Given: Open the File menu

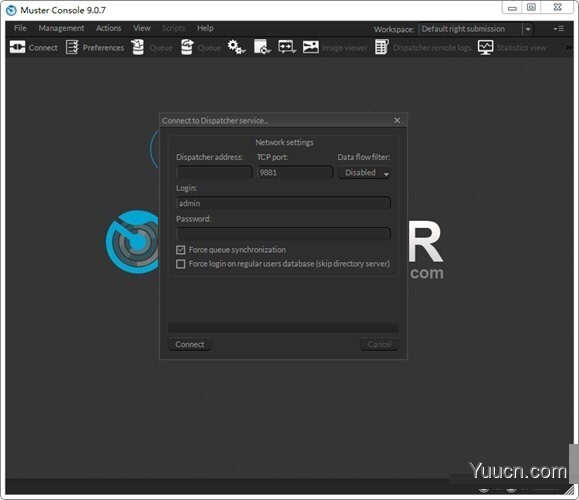Looking at the screenshot, I should point(20,28).
